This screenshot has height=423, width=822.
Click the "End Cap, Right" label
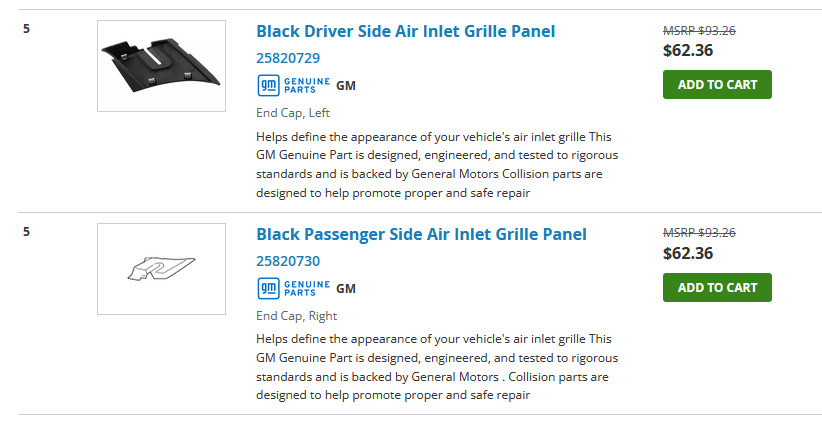(x=296, y=316)
